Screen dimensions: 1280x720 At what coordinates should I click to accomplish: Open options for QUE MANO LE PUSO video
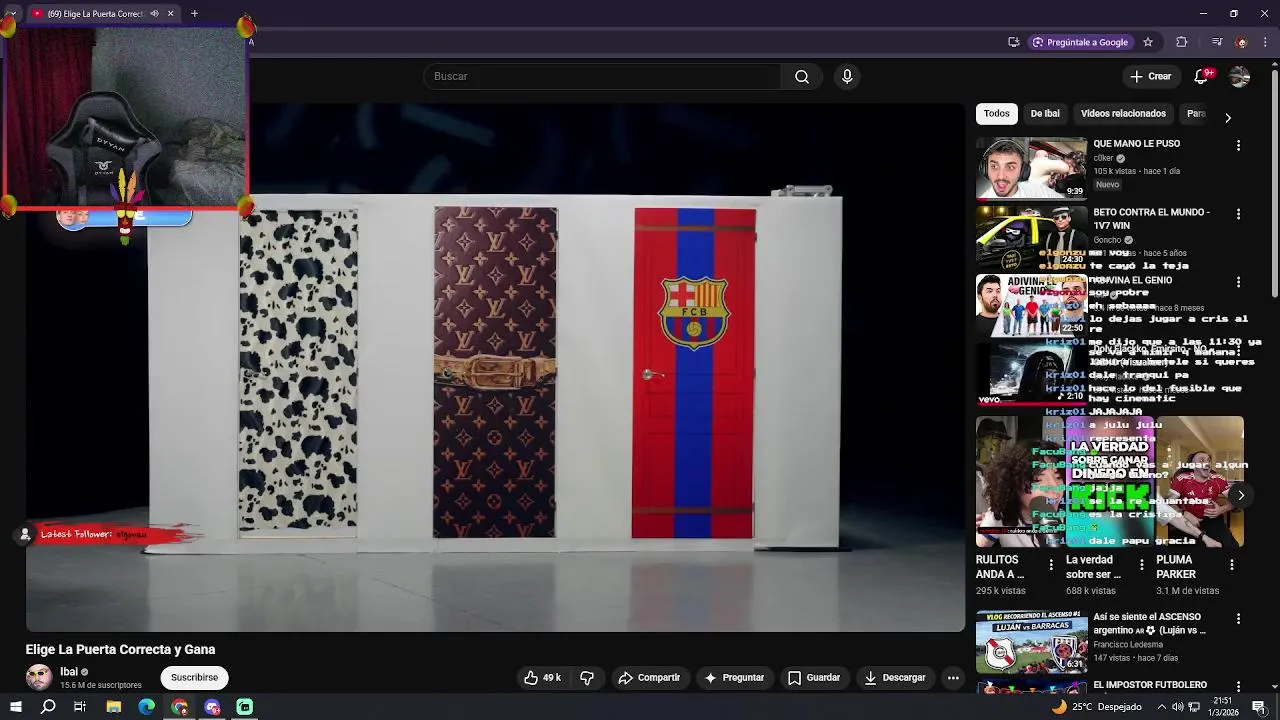1238,146
